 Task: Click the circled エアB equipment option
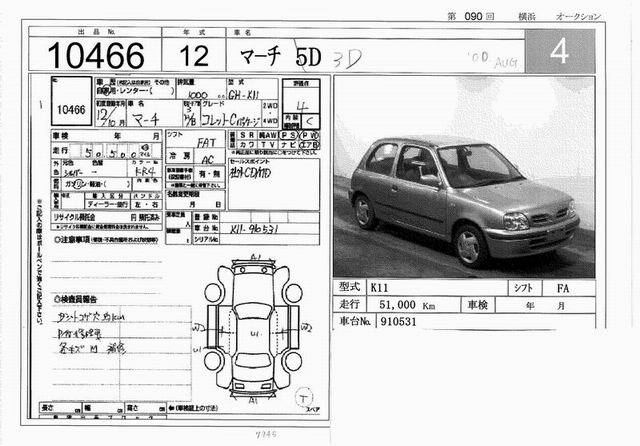pyautogui.click(x=309, y=144)
